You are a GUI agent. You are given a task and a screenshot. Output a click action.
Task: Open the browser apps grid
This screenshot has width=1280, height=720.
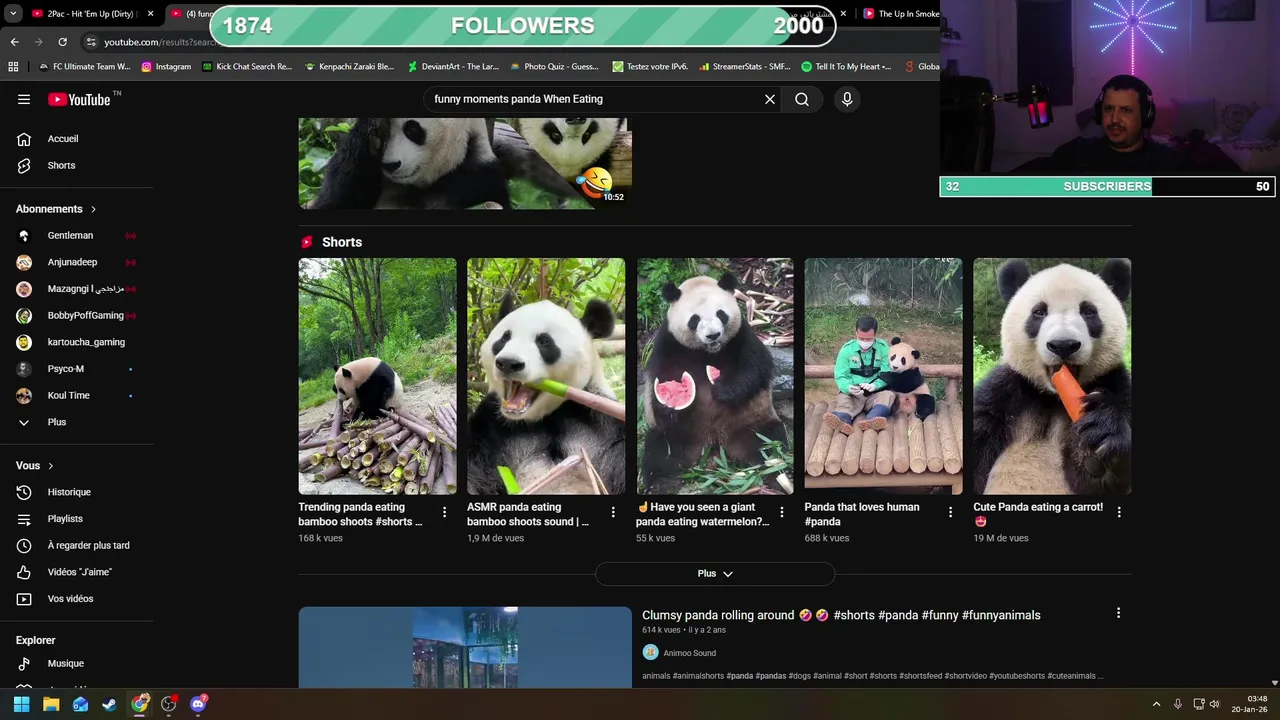point(13,67)
